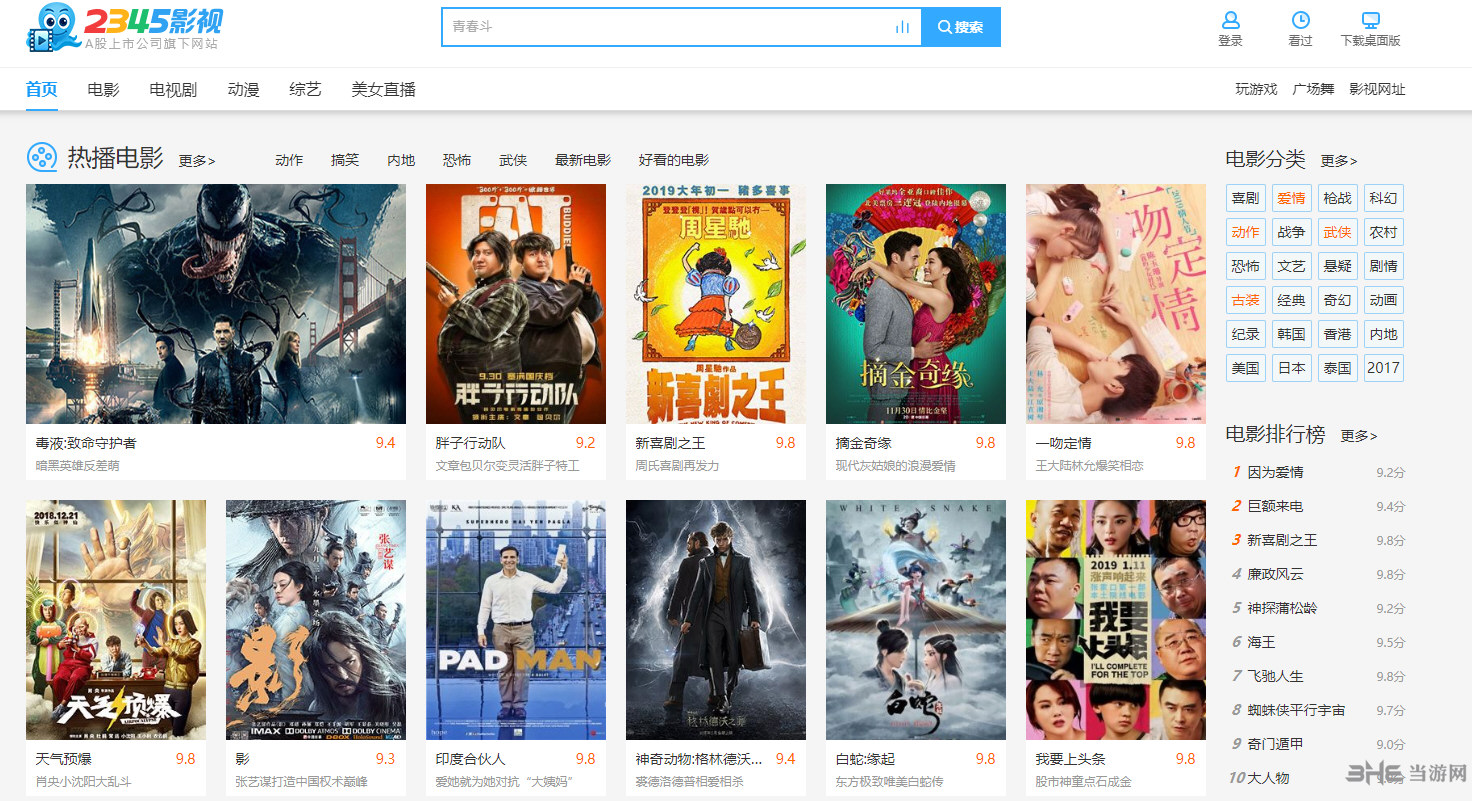Viewport: 1472px width, 801px height.
Task: Click the 印度合伙人 title text
Action: pyautogui.click(x=471, y=759)
